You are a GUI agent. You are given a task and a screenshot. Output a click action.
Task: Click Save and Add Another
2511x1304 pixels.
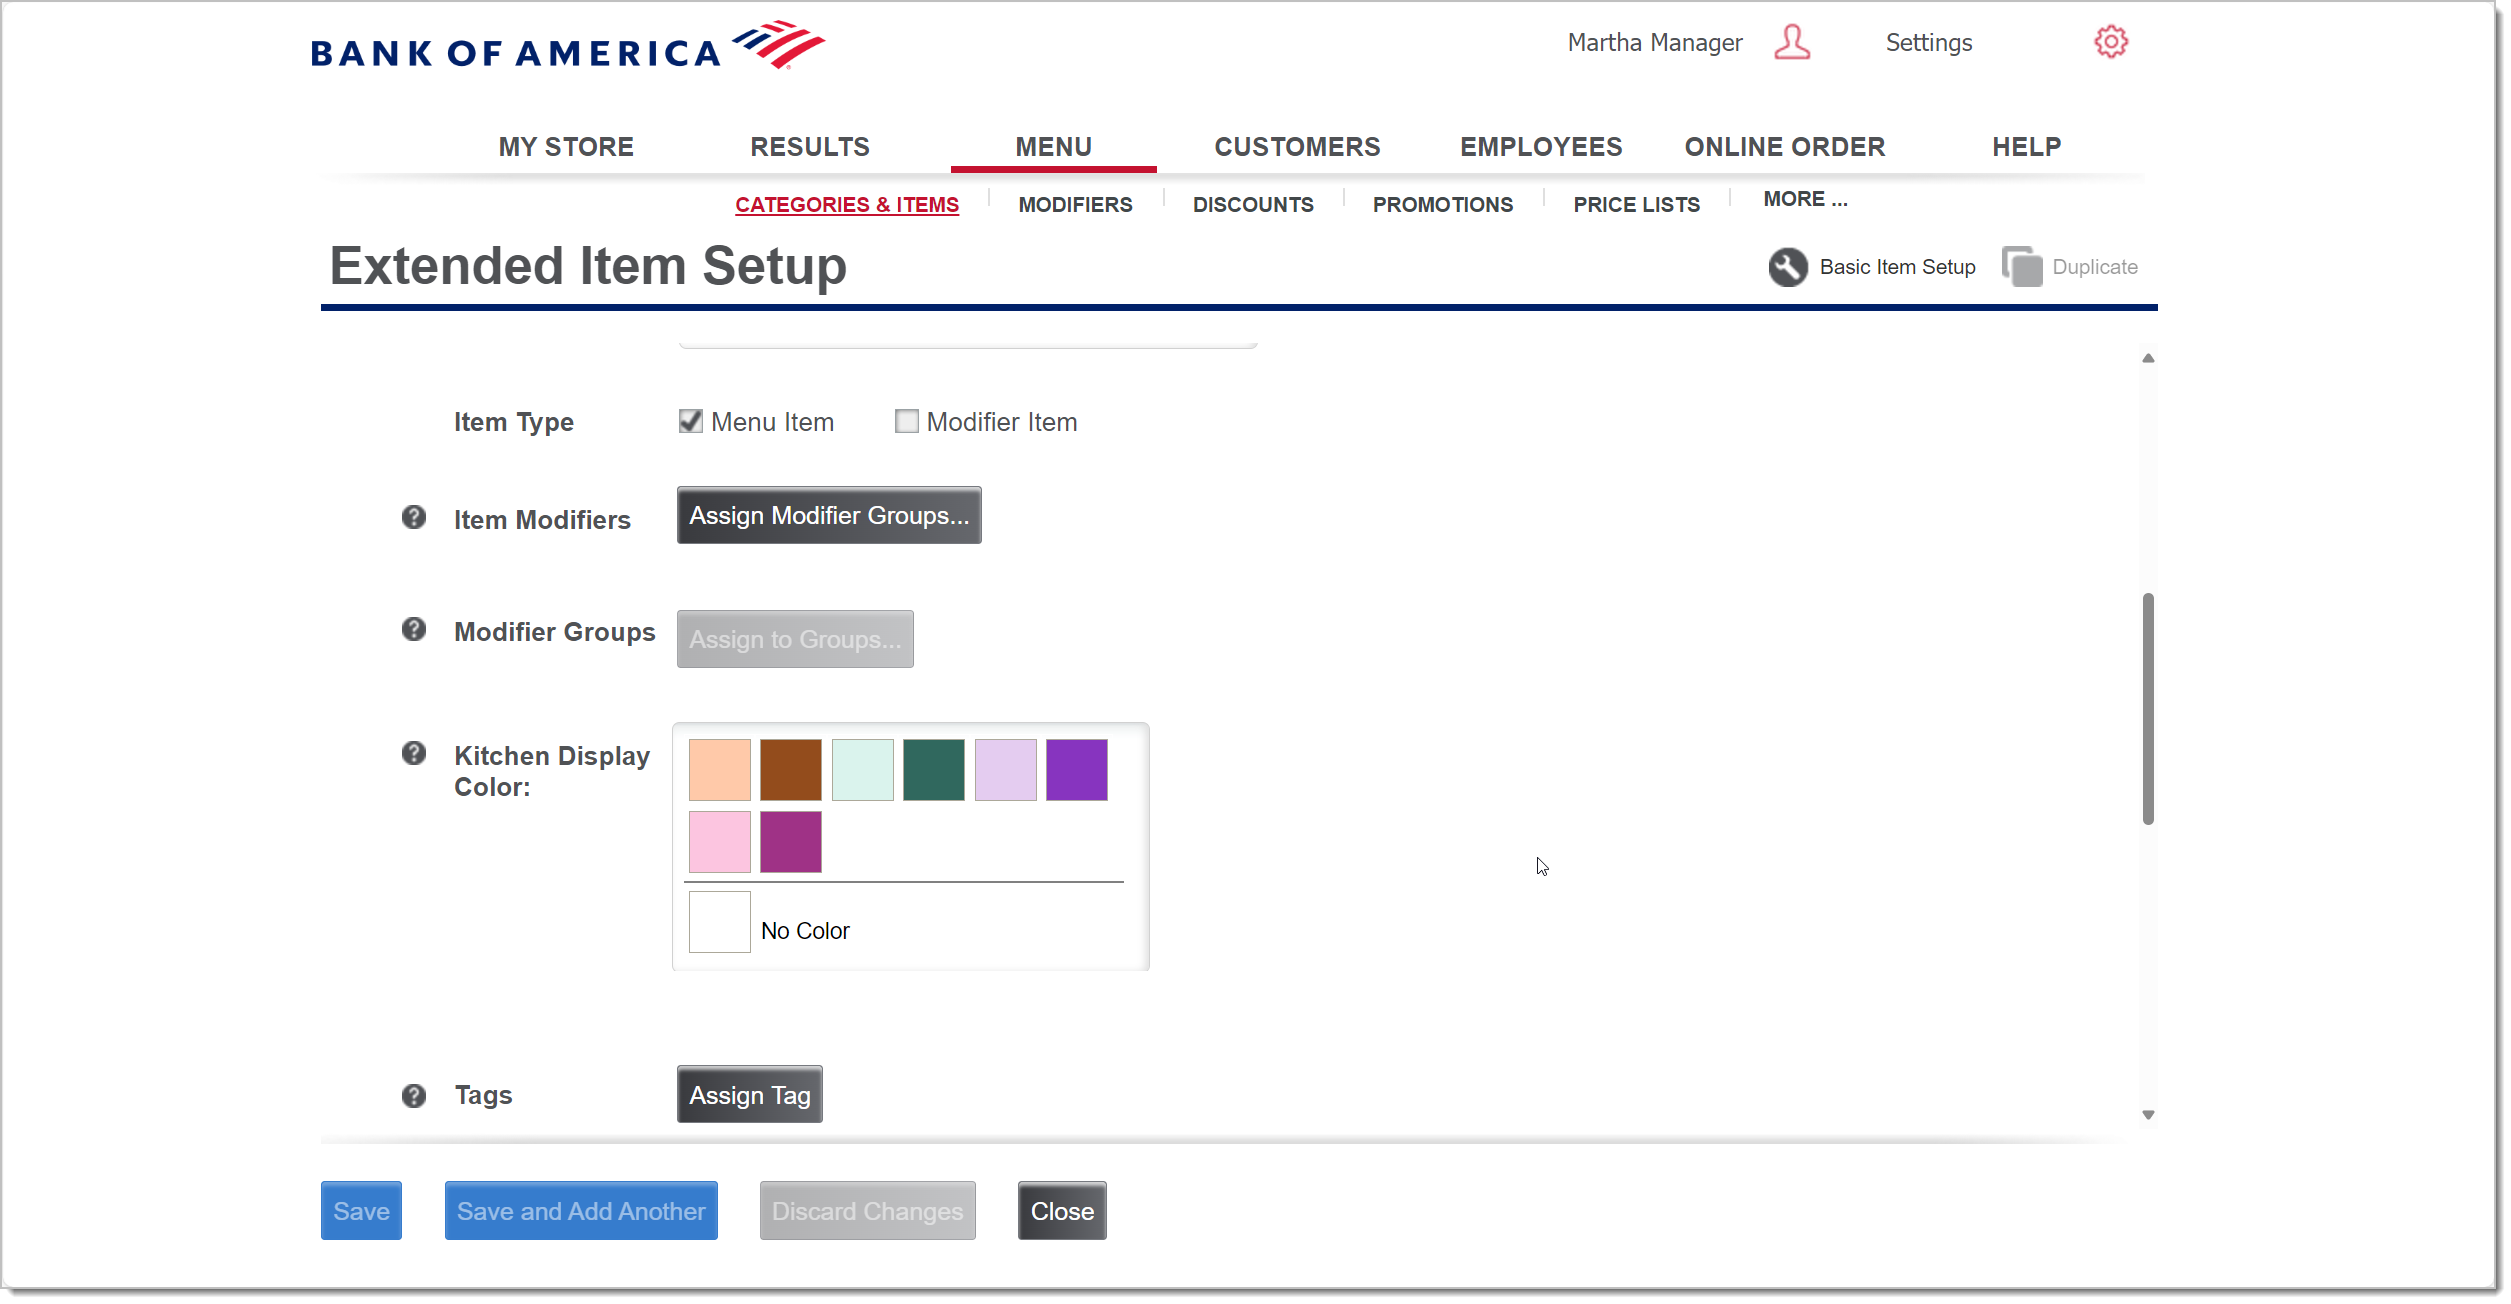[581, 1211]
